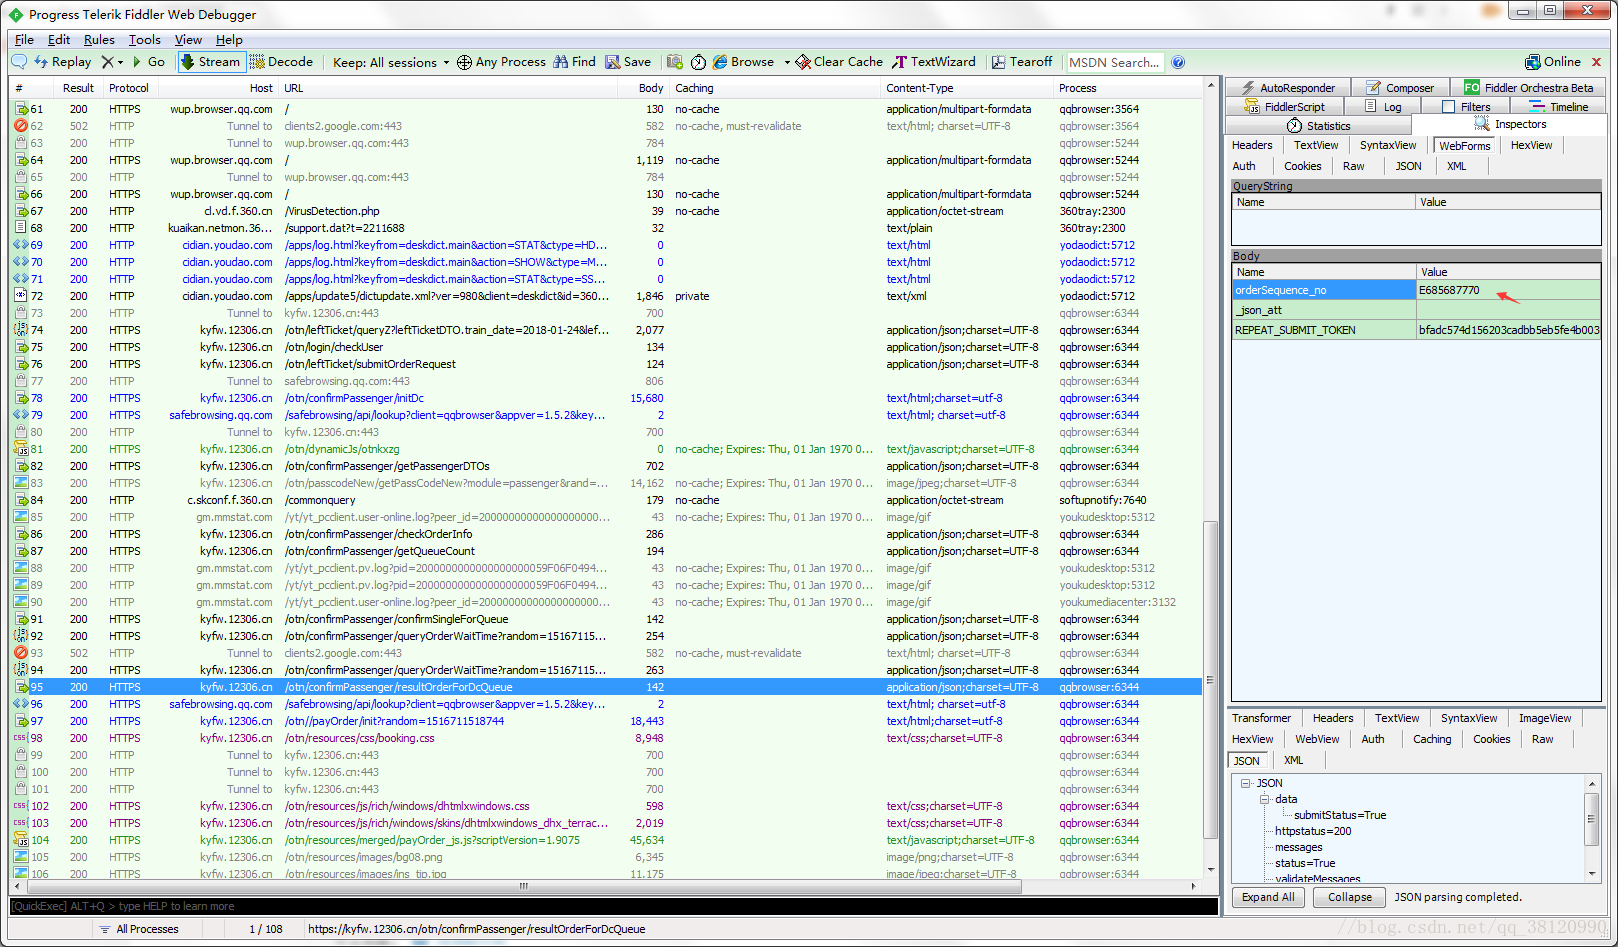1618x947 pixels.
Task: Toggle Stream mode in toolbar
Action: (x=210, y=62)
